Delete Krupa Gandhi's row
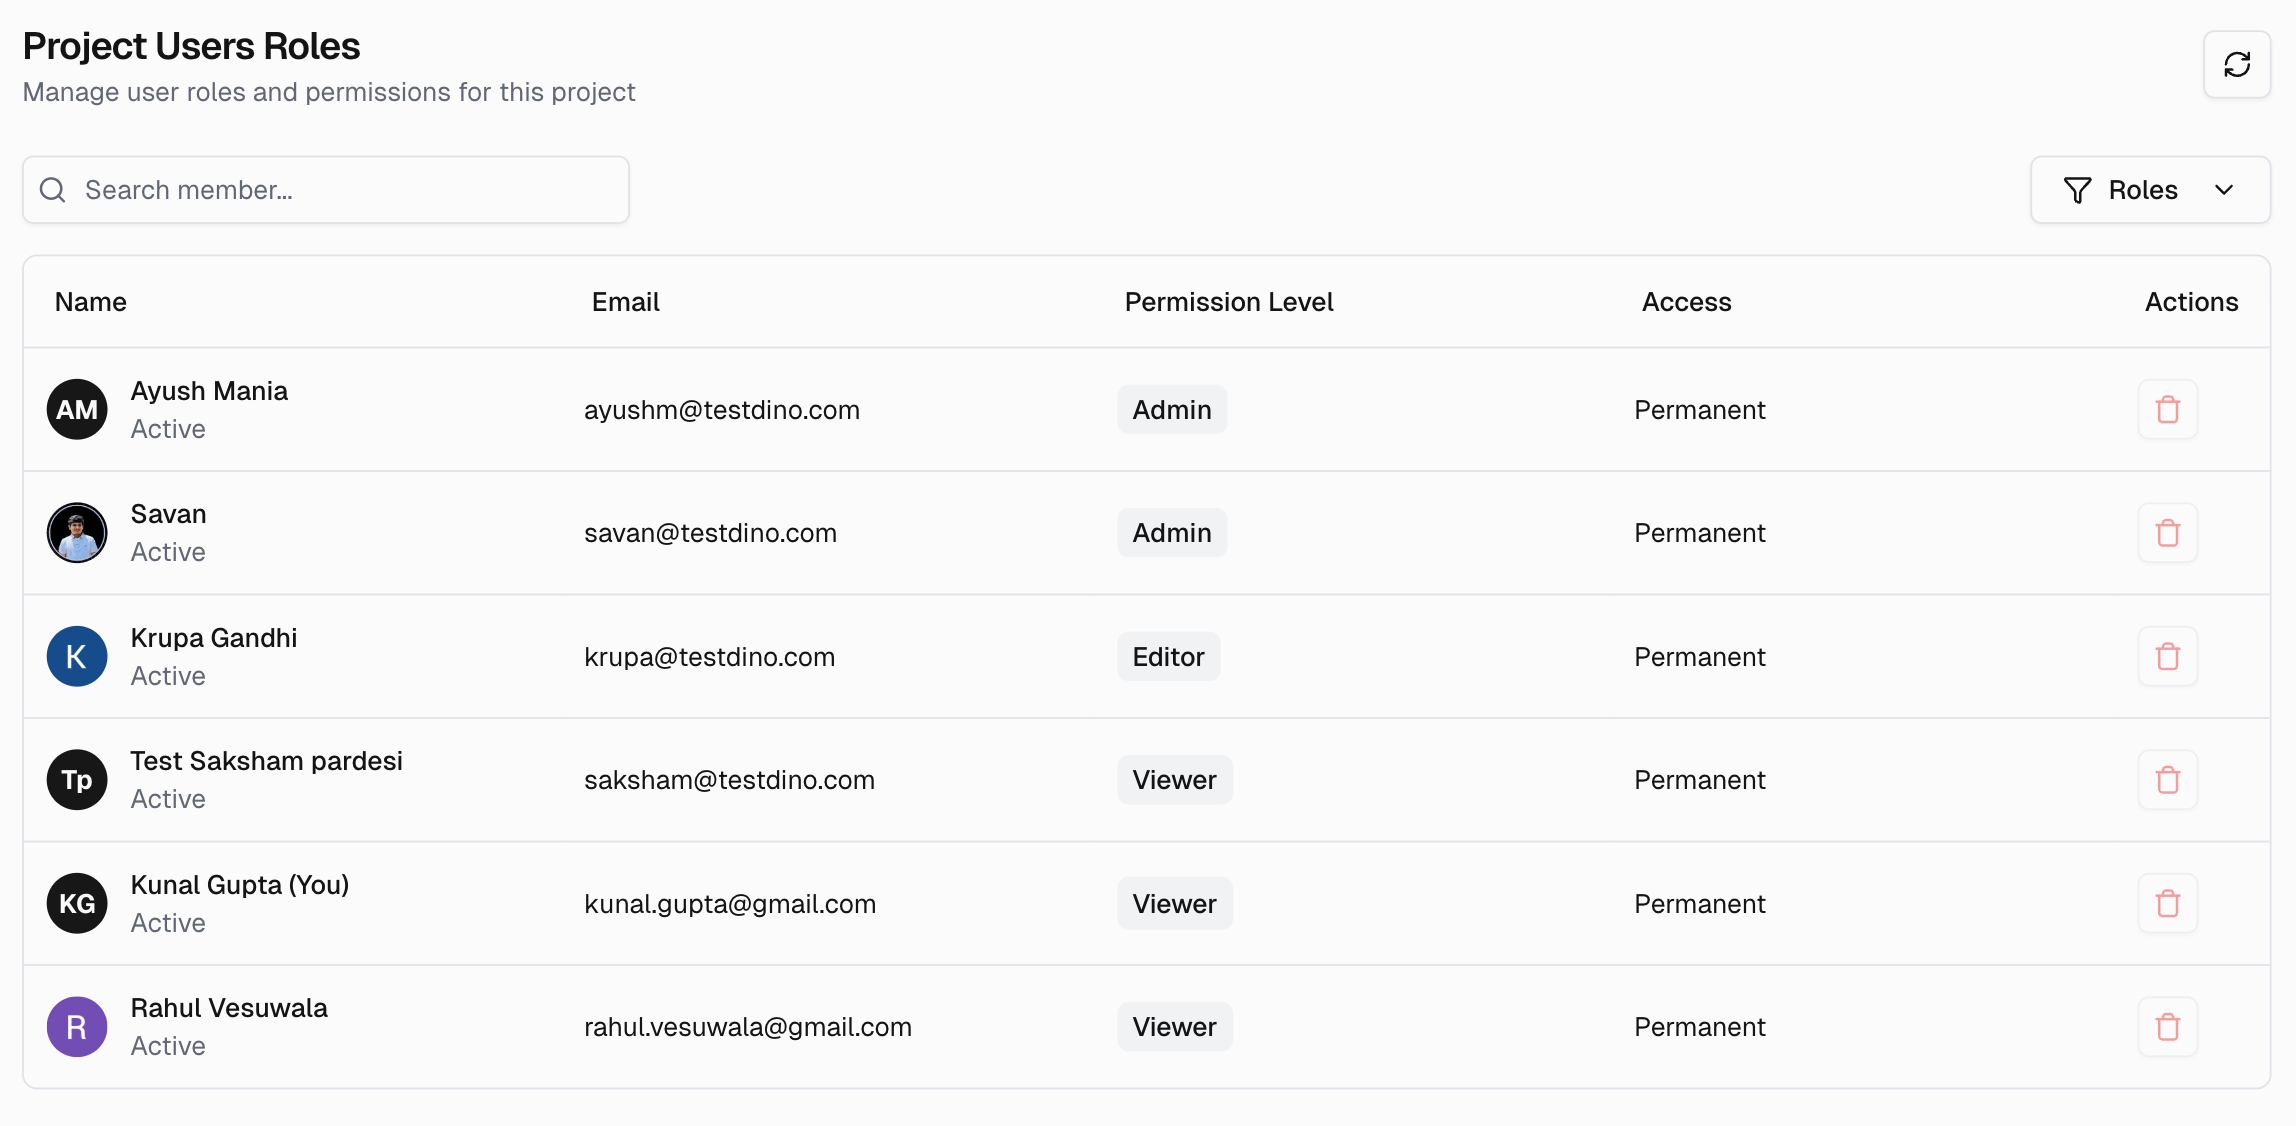This screenshot has height=1126, width=2296. pyautogui.click(x=2168, y=656)
